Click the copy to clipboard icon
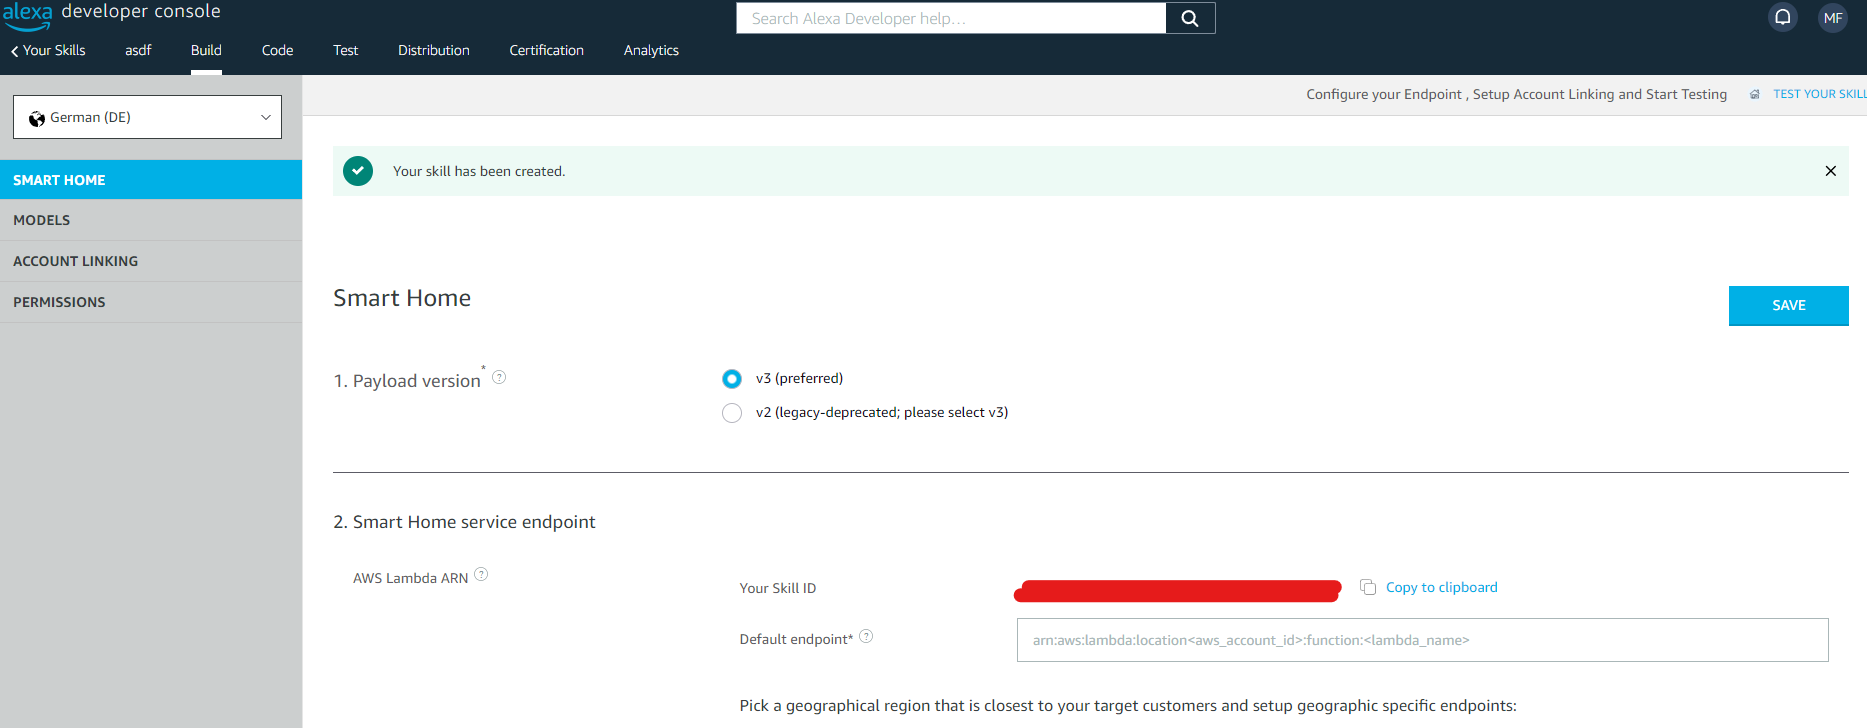 [x=1368, y=587]
